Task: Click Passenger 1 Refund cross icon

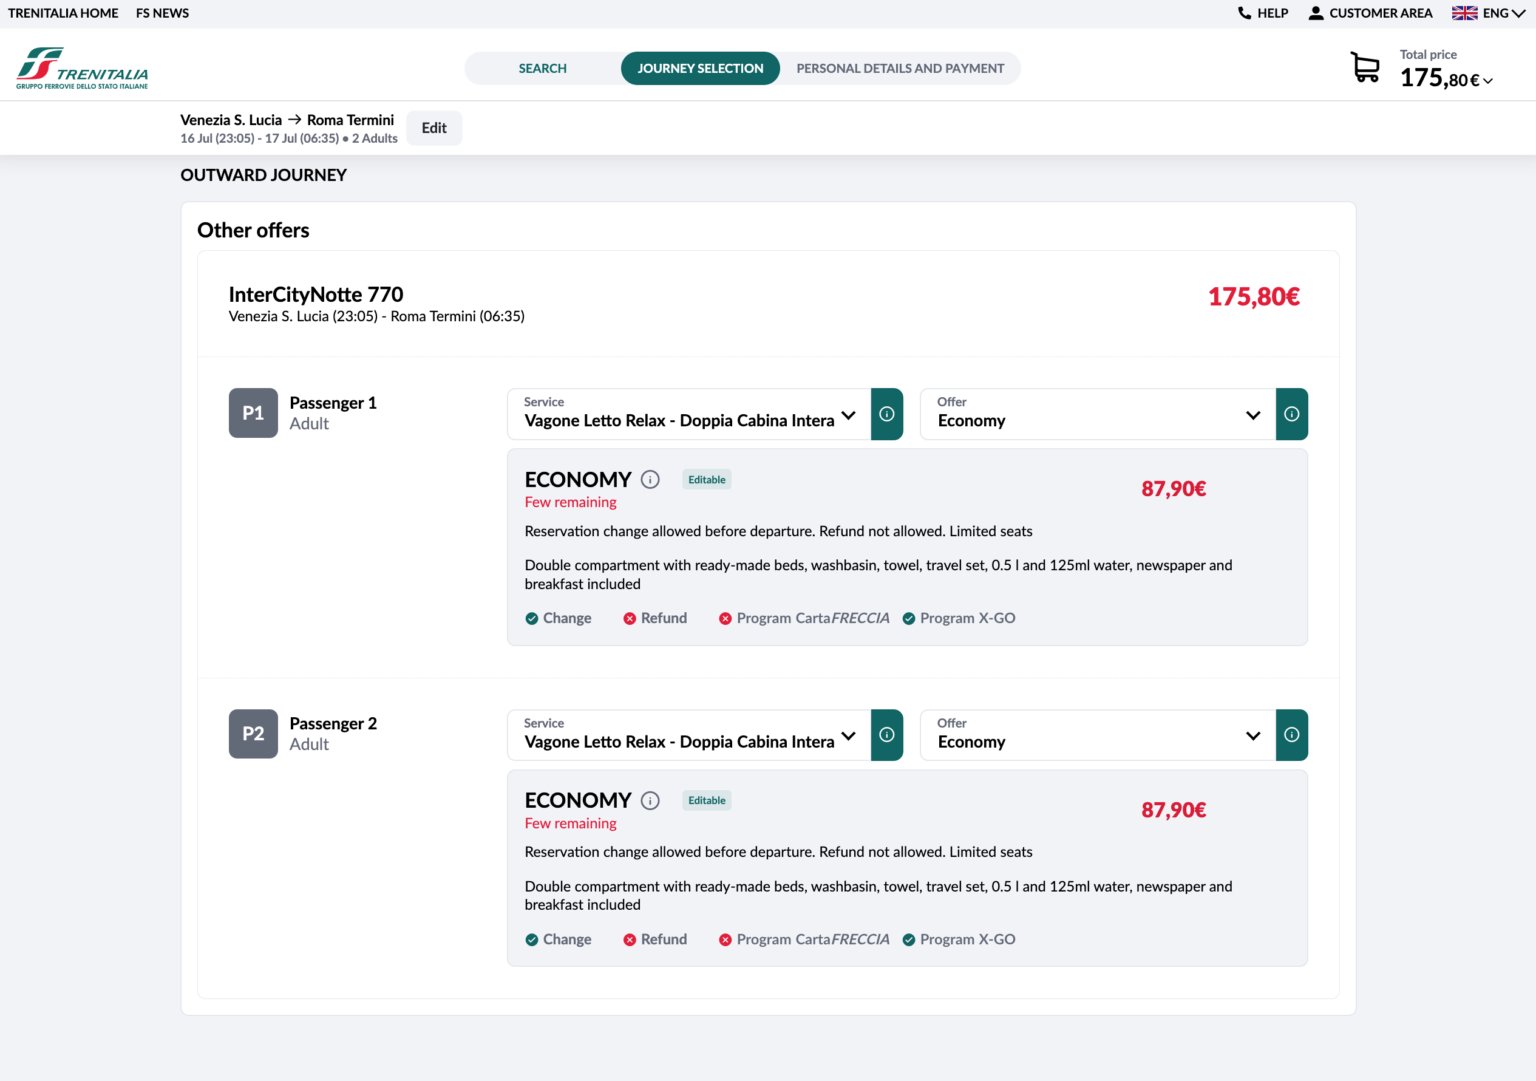Action: pyautogui.click(x=630, y=618)
